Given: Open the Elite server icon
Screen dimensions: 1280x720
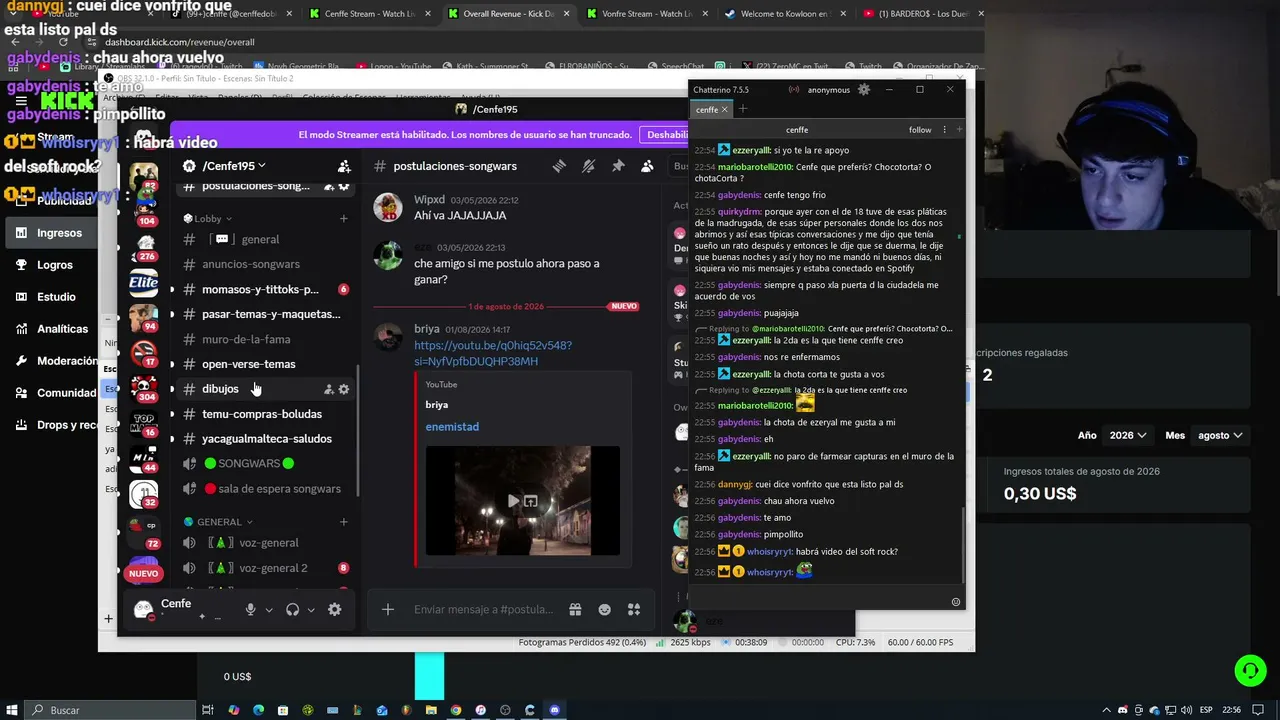Looking at the screenshot, I should click(x=144, y=283).
